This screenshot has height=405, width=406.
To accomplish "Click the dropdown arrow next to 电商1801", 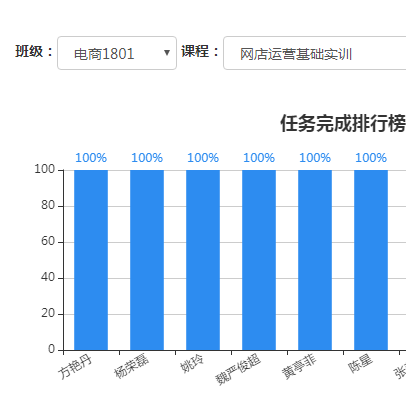I will pyautogui.click(x=167, y=53).
